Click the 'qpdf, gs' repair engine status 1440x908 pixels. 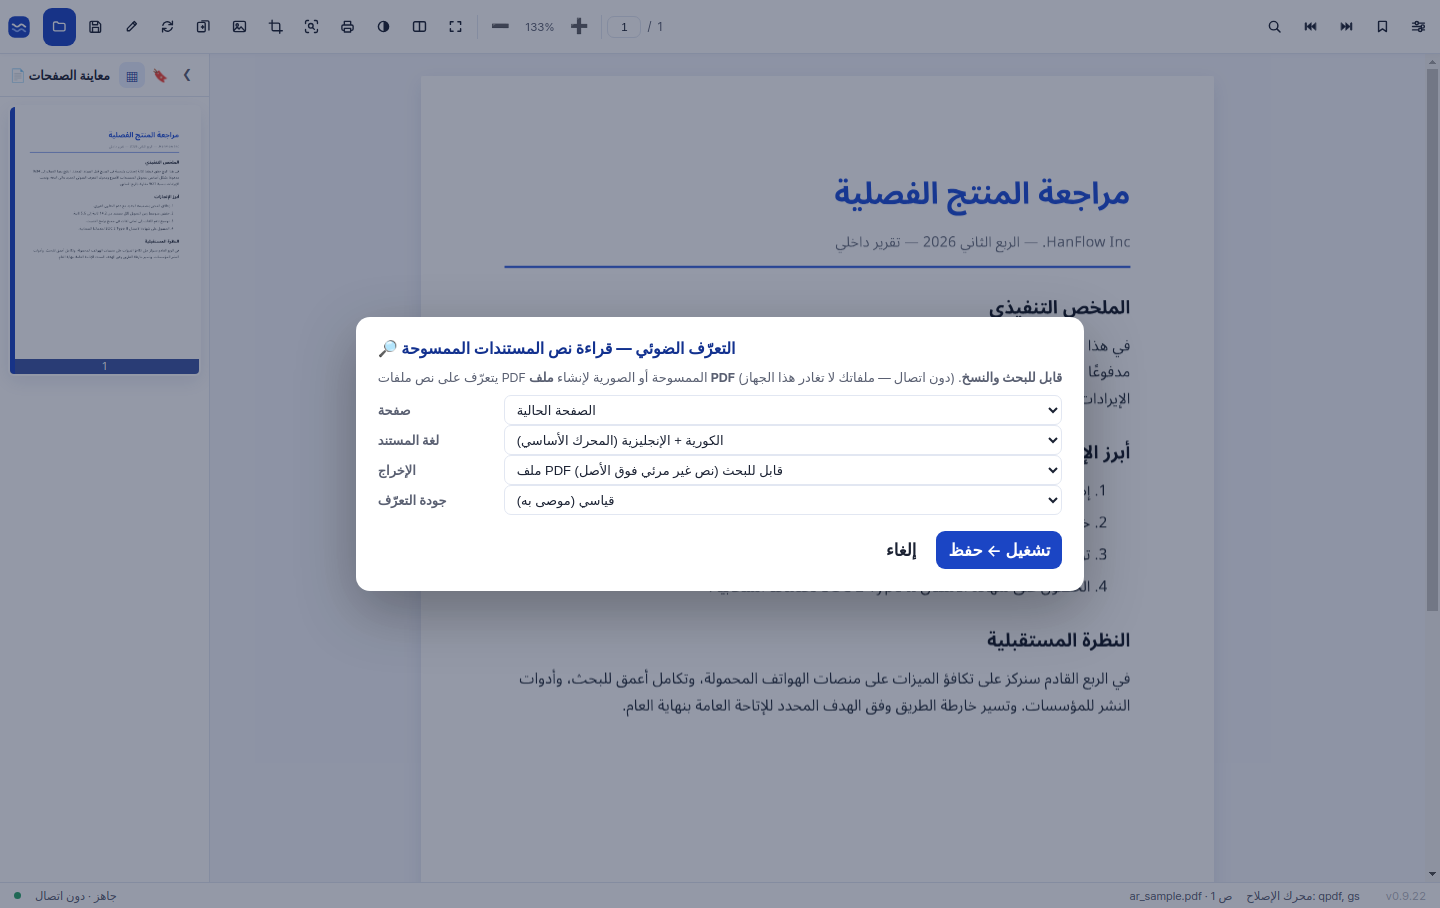(x=1303, y=896)
